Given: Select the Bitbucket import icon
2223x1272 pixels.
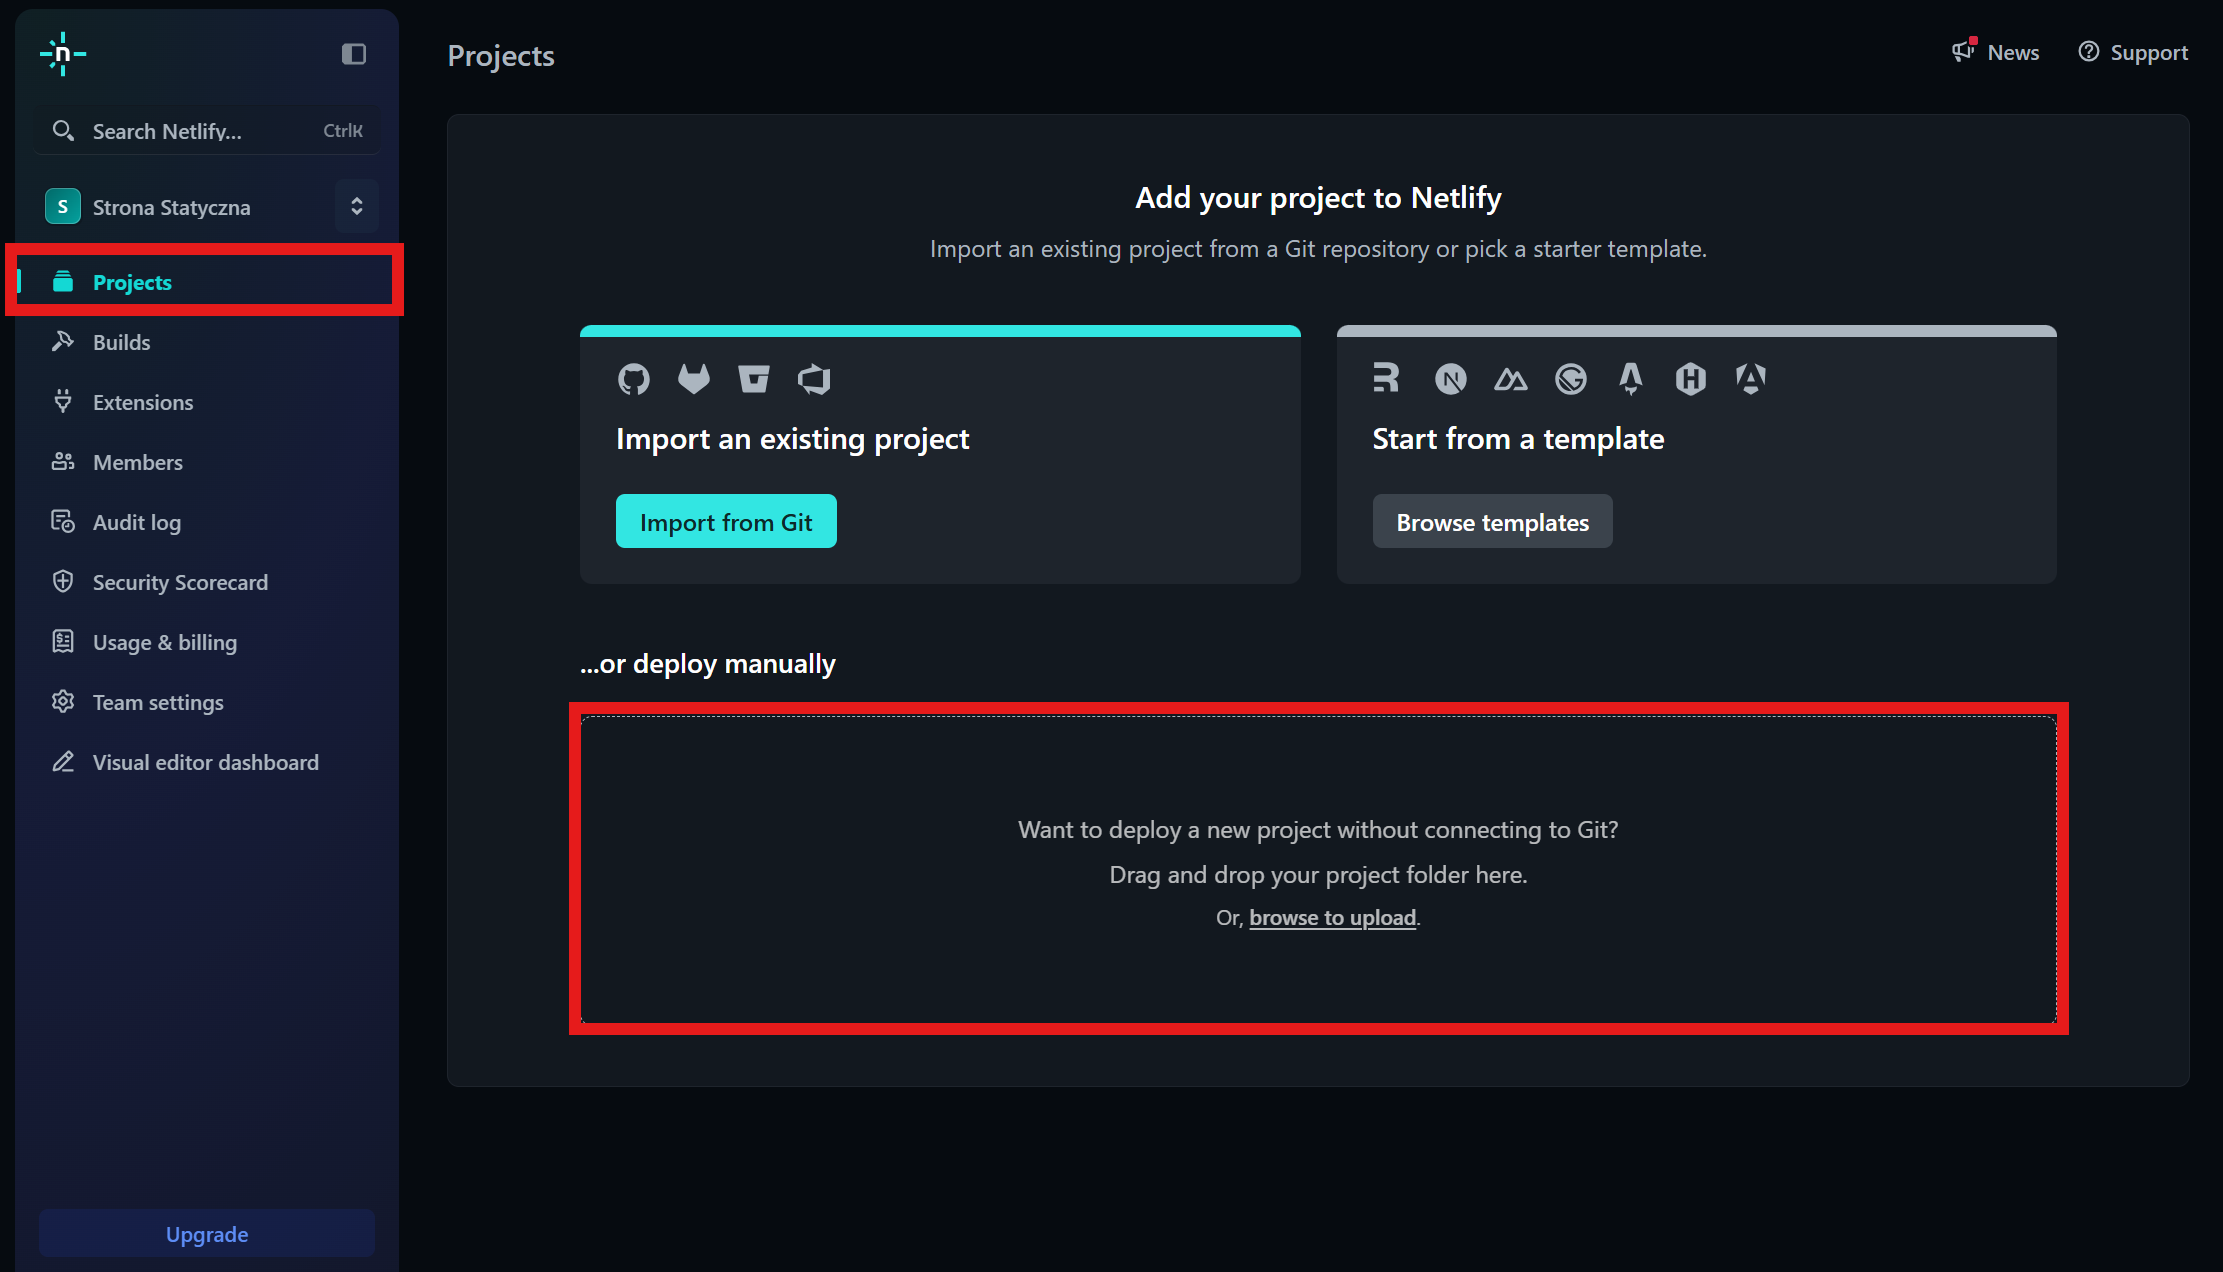Looking at the screenshot, I should click(754, 379).
